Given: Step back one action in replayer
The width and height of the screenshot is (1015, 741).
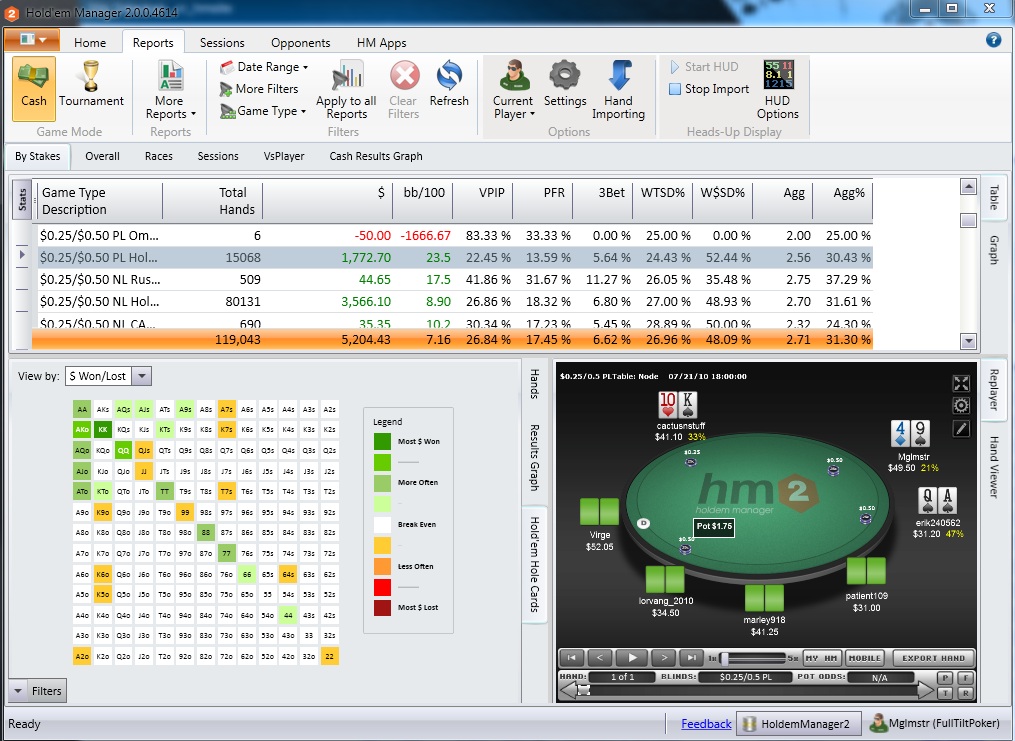Looking at the screenshot, I should [x=600, y=658].
